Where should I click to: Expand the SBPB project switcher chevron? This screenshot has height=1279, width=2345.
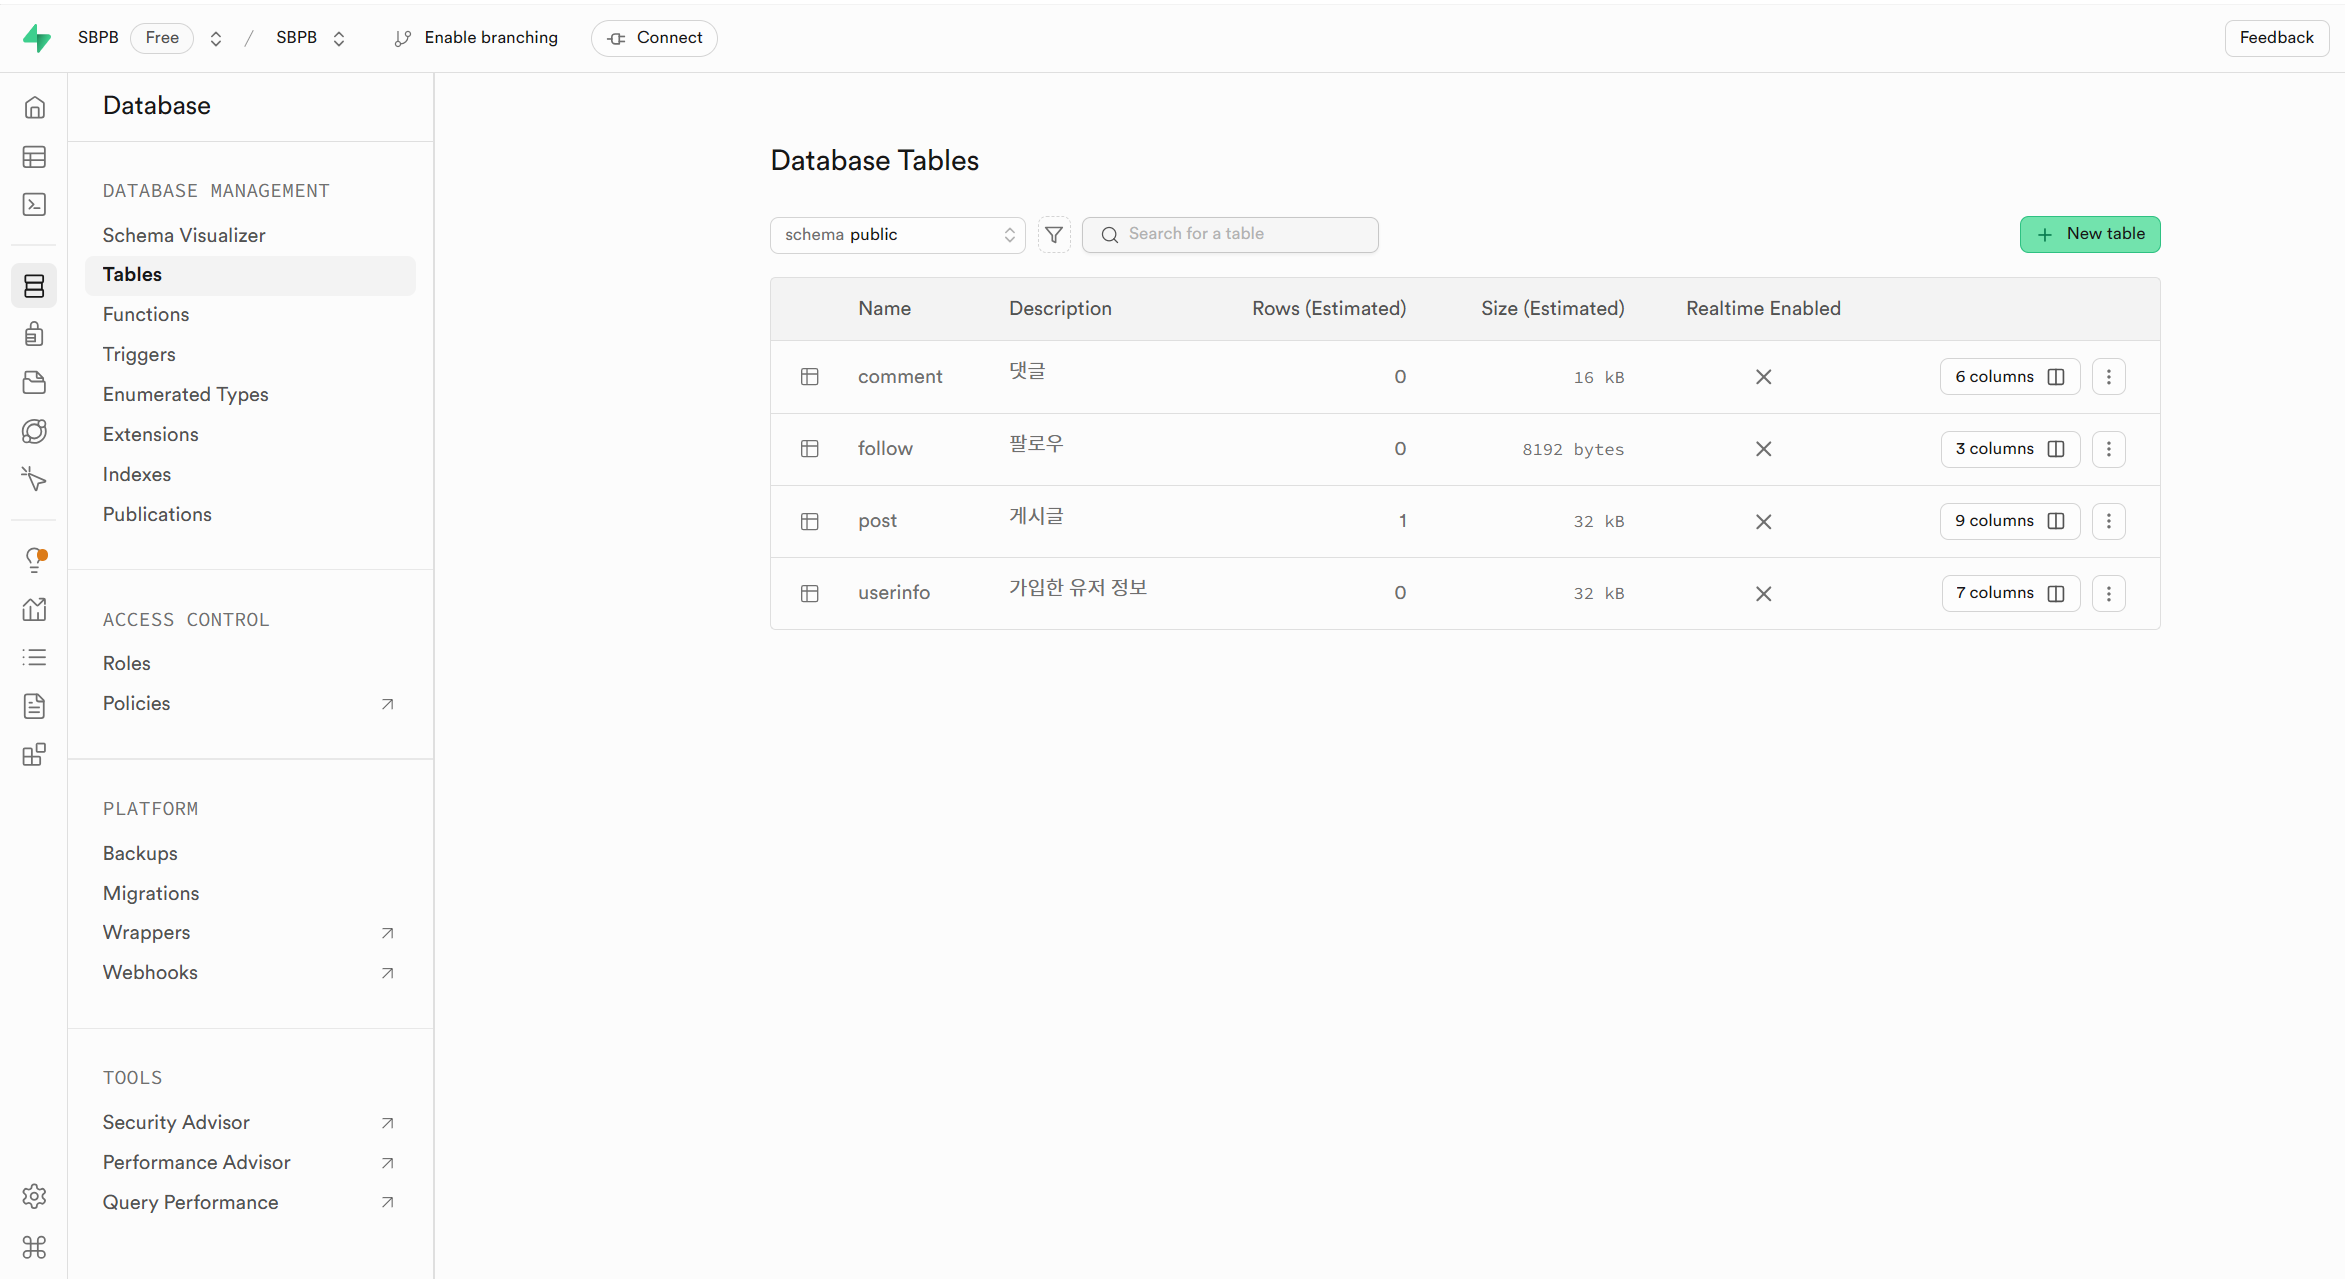pyautogui.click(x=339, y=39)
